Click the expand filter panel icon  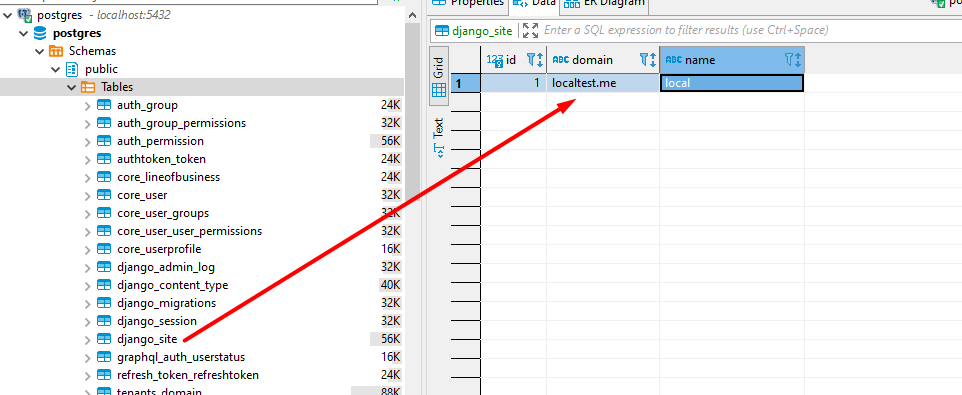[x=531, y=30]
